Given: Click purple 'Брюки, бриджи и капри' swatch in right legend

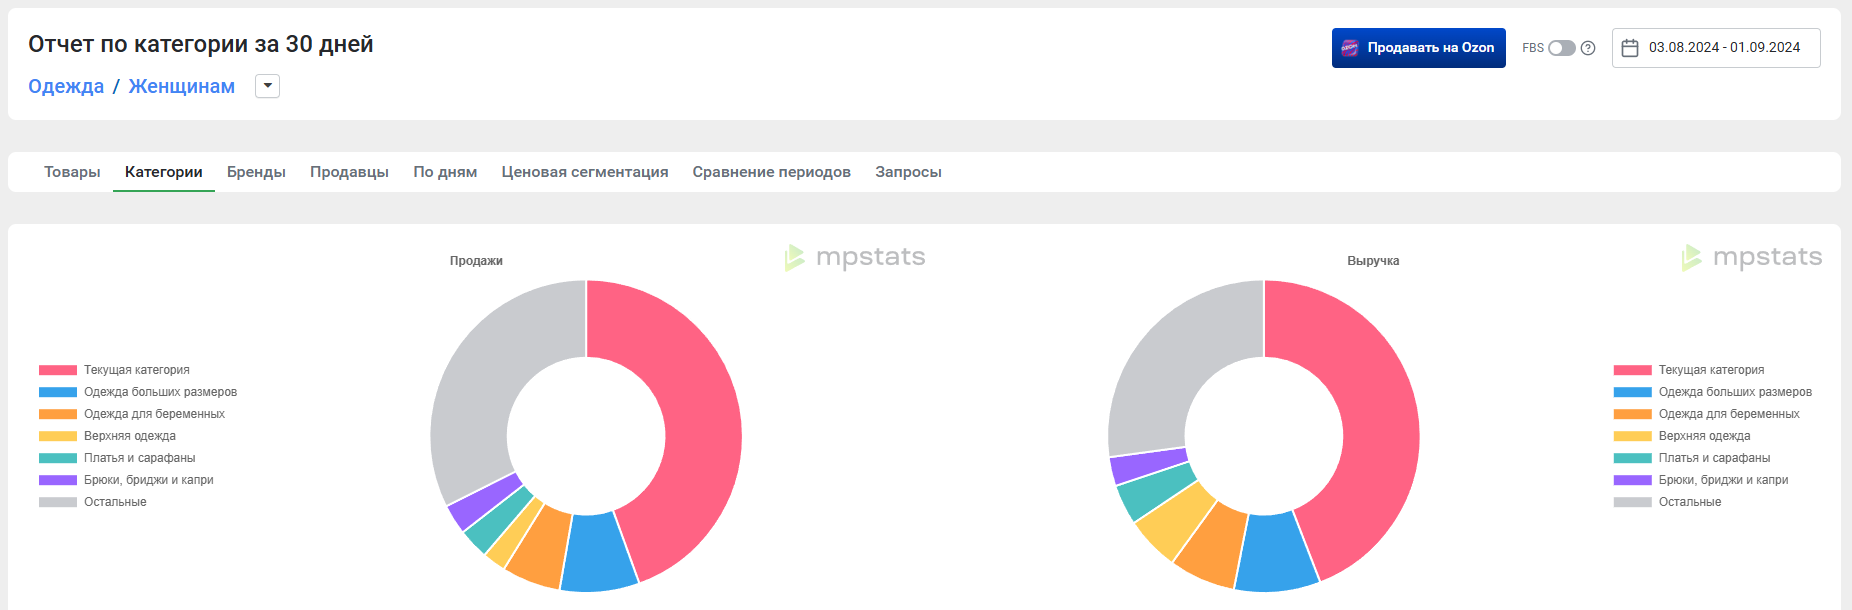Looking at the screenshot, I should click(1632, 480).
